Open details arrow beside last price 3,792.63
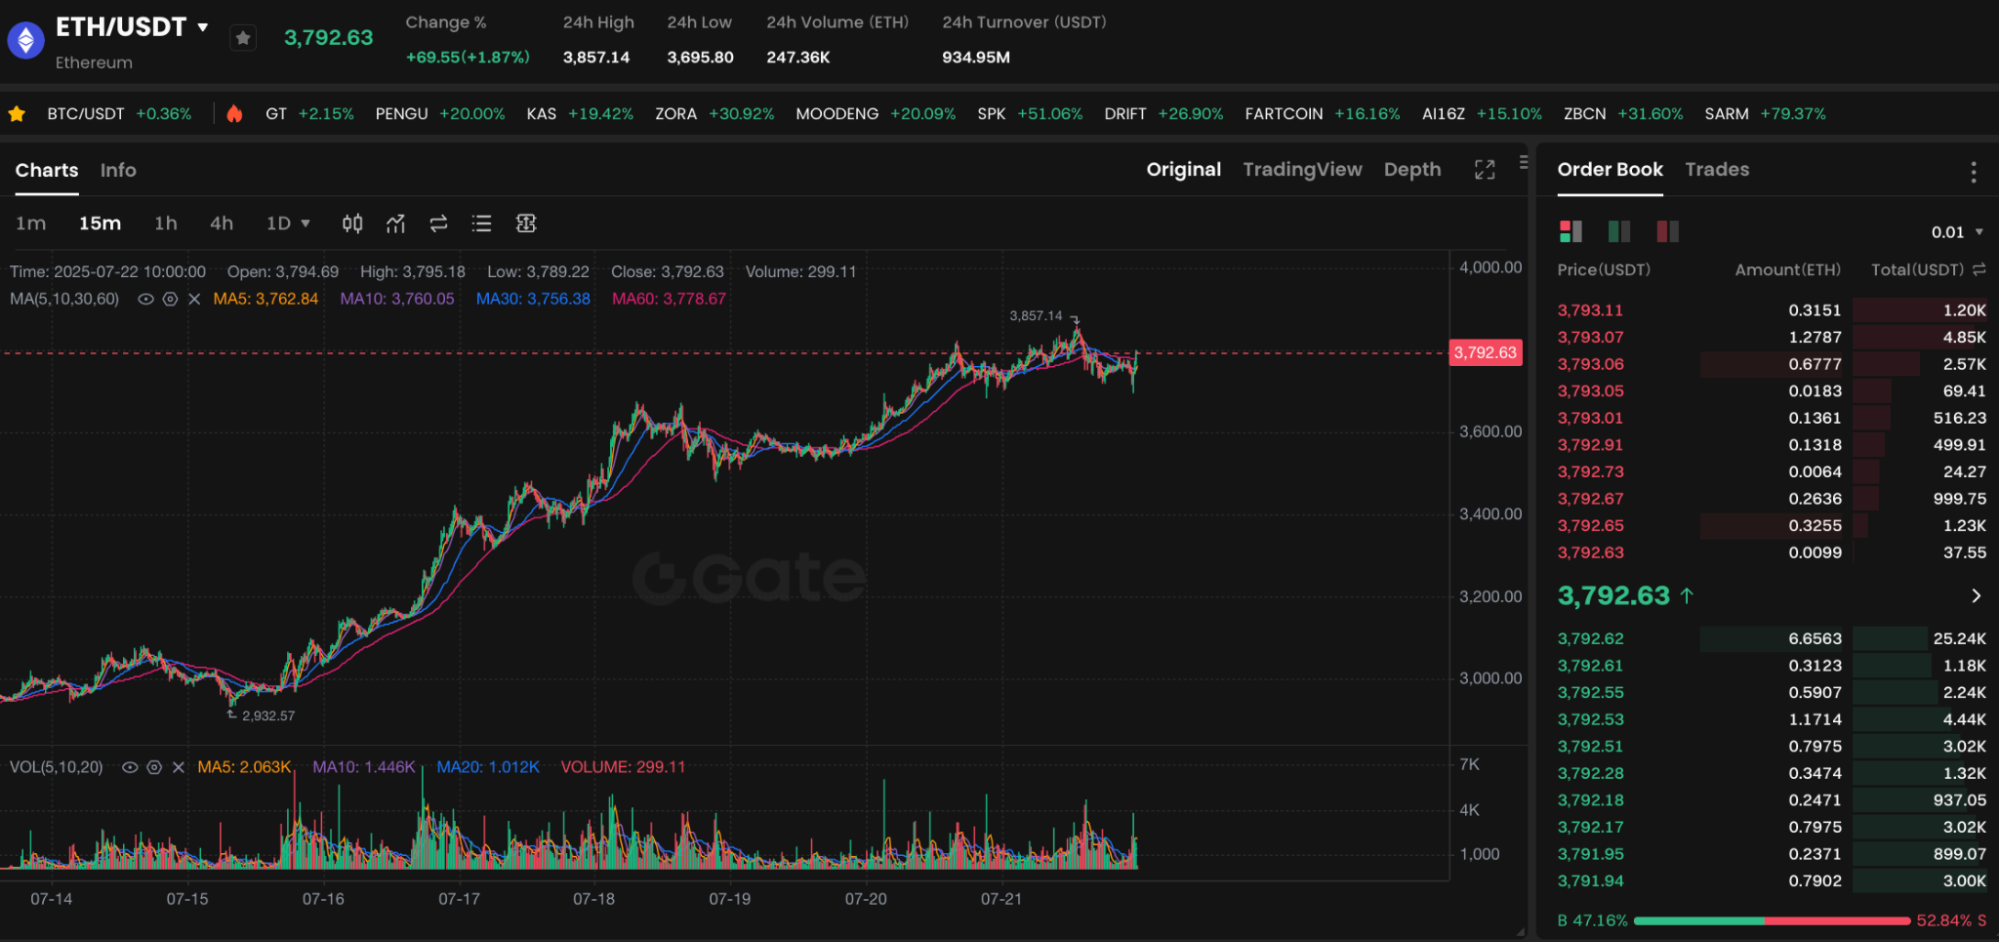Image resolution: width=1999 pixels, height=942 pixels. [x=1976, y=596]
